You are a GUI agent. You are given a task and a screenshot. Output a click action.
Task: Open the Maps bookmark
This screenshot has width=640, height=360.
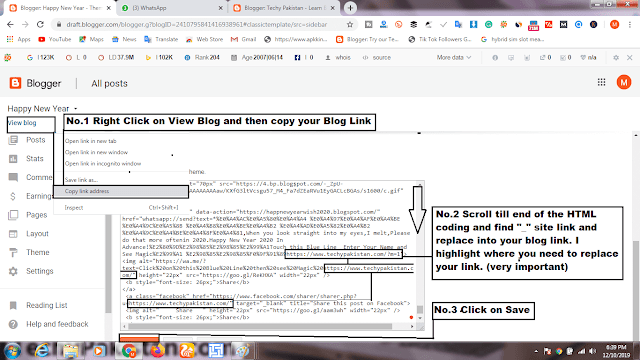pyautogui.click(x=91, y=40)
